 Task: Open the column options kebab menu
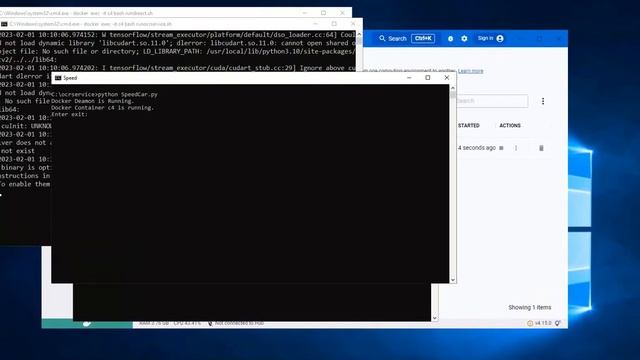tap(543, 101)
